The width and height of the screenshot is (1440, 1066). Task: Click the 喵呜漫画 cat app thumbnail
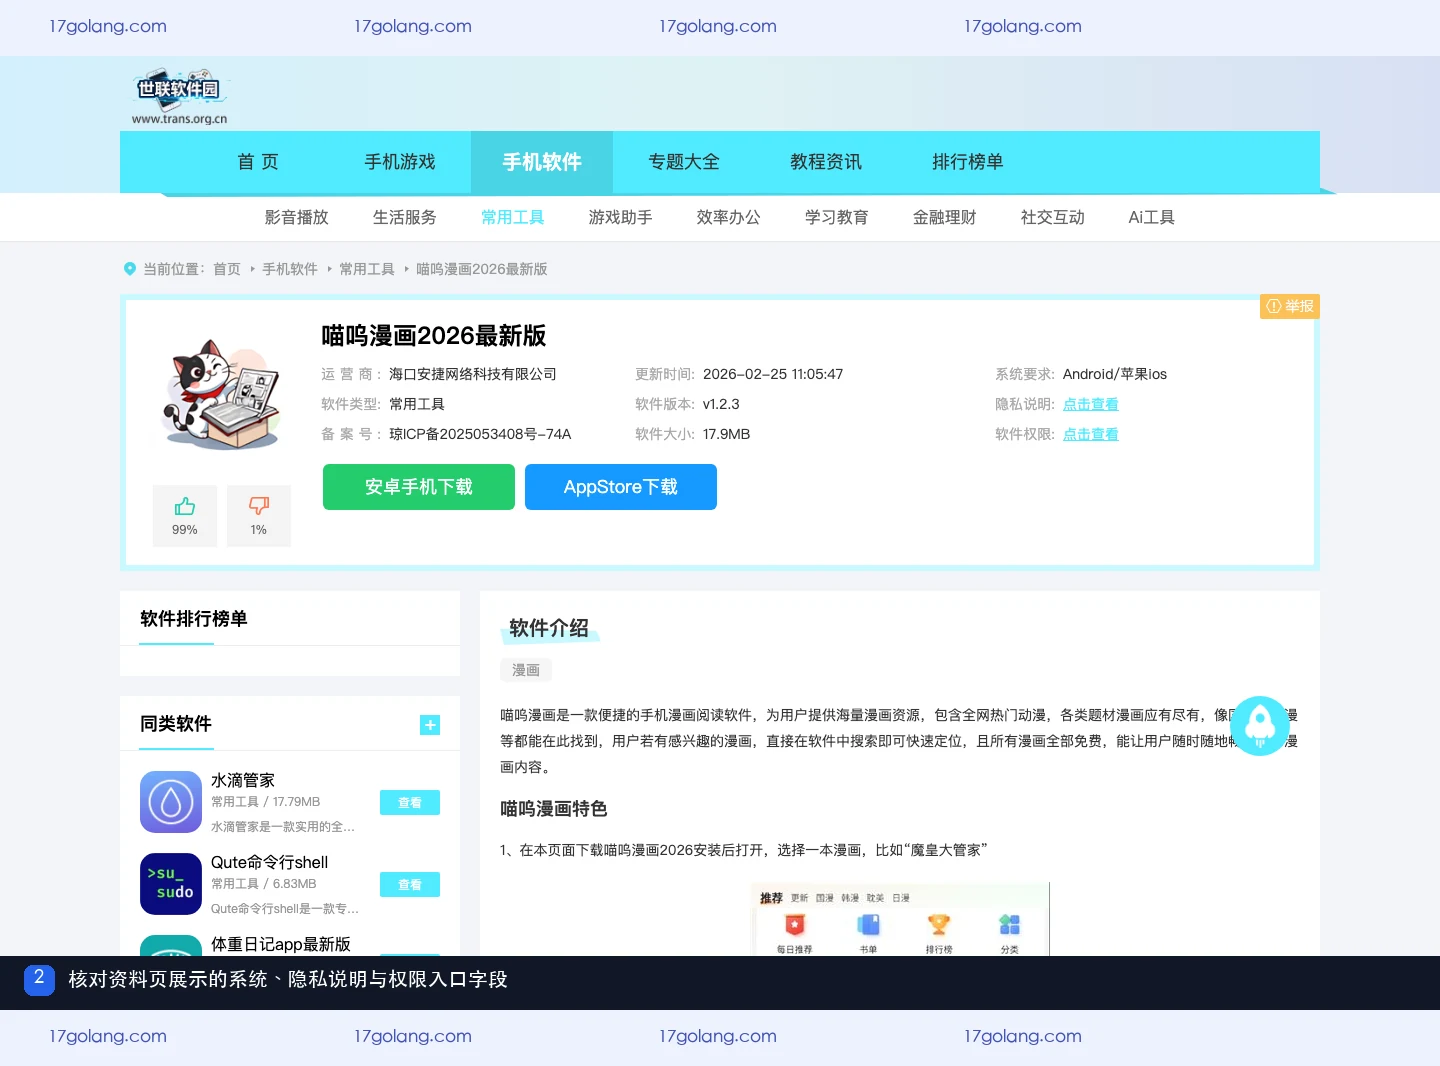tap(222, 394)
